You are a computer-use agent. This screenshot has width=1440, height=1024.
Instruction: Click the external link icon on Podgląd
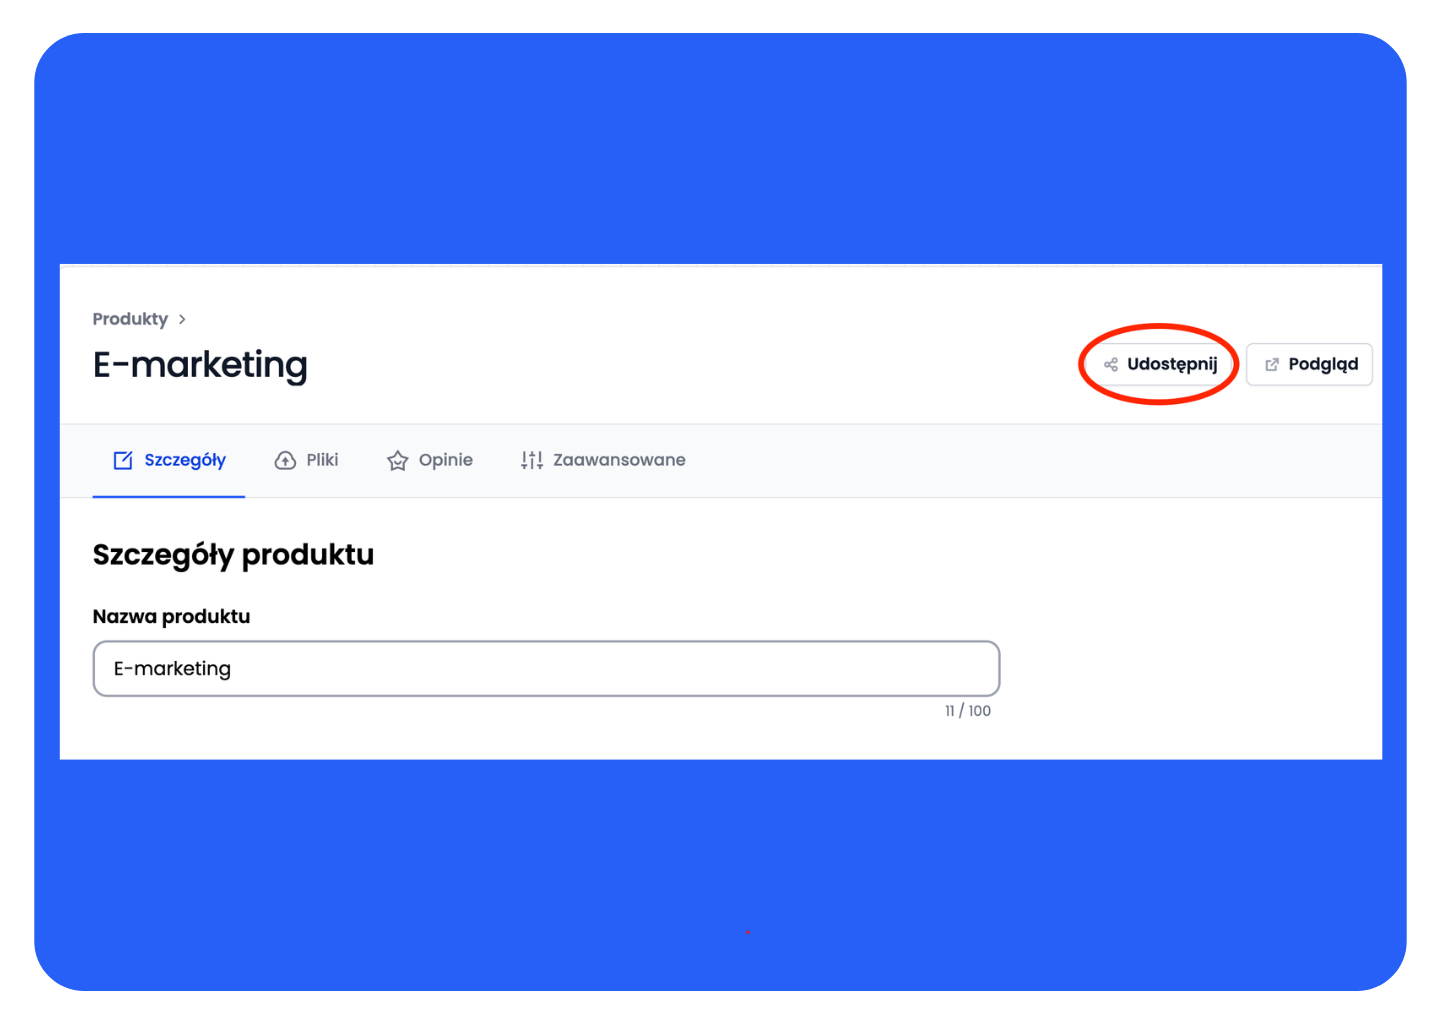coord(1272,365)
